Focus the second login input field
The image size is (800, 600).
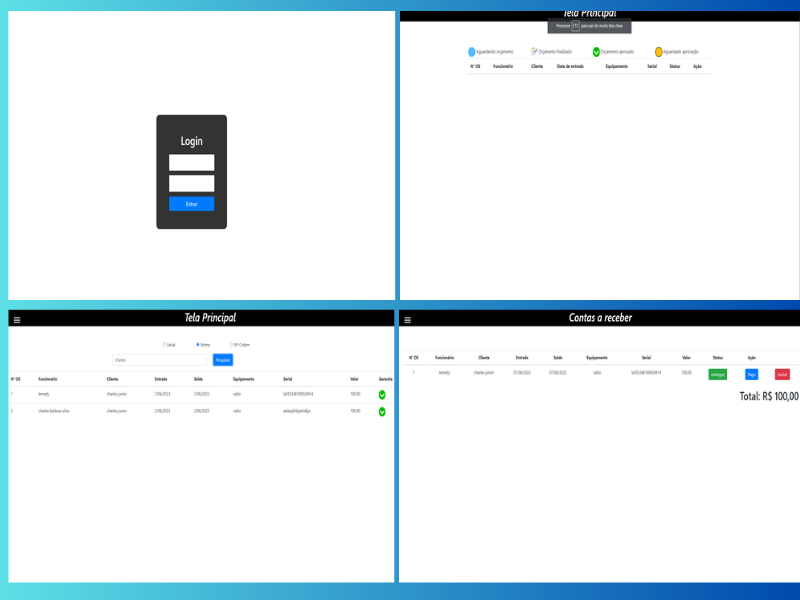(x=191, y=183)
